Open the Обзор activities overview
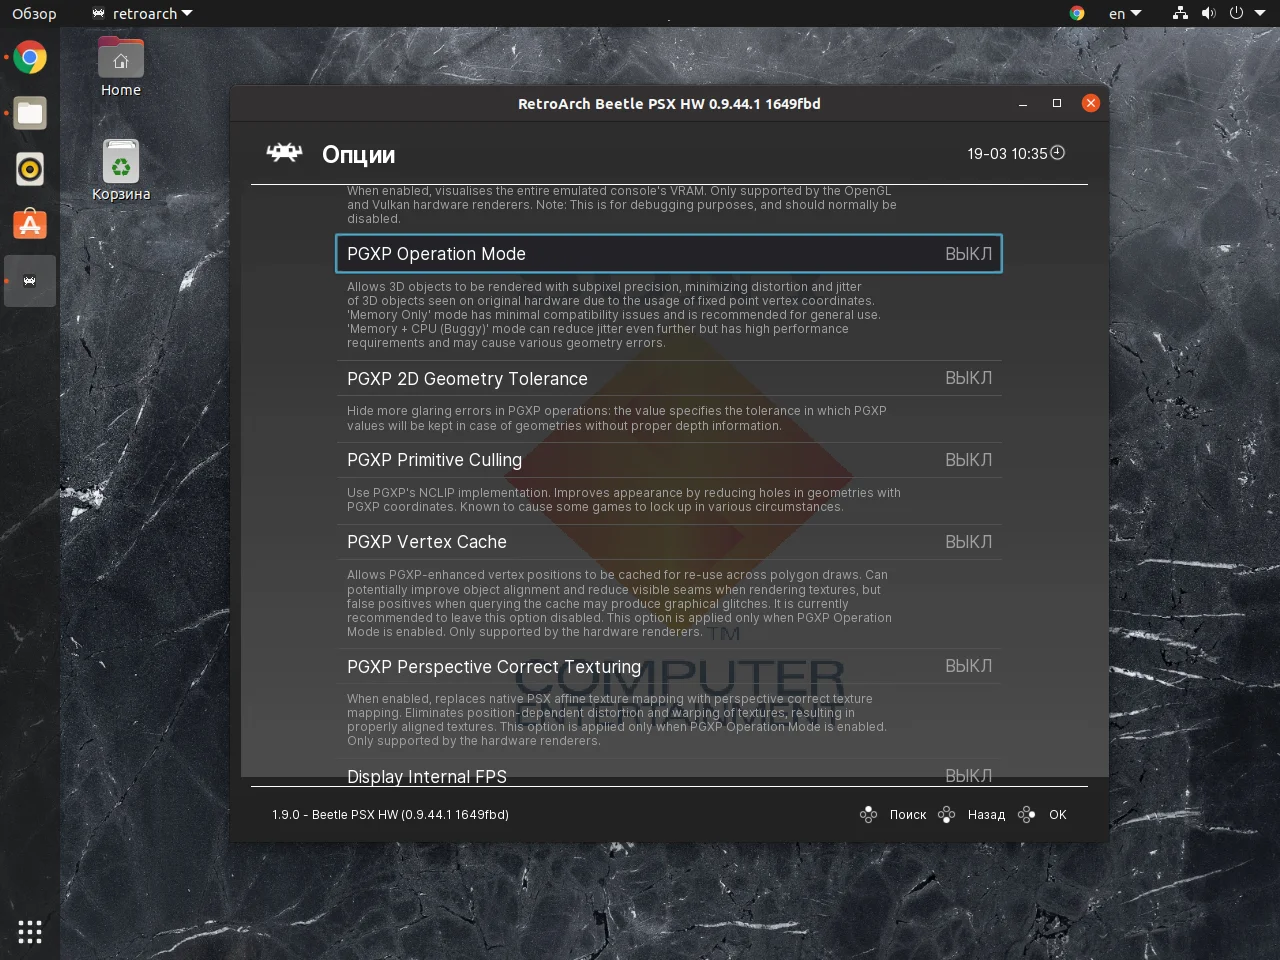The height and width of the screenshot is (960, 1280). (34, 13)
